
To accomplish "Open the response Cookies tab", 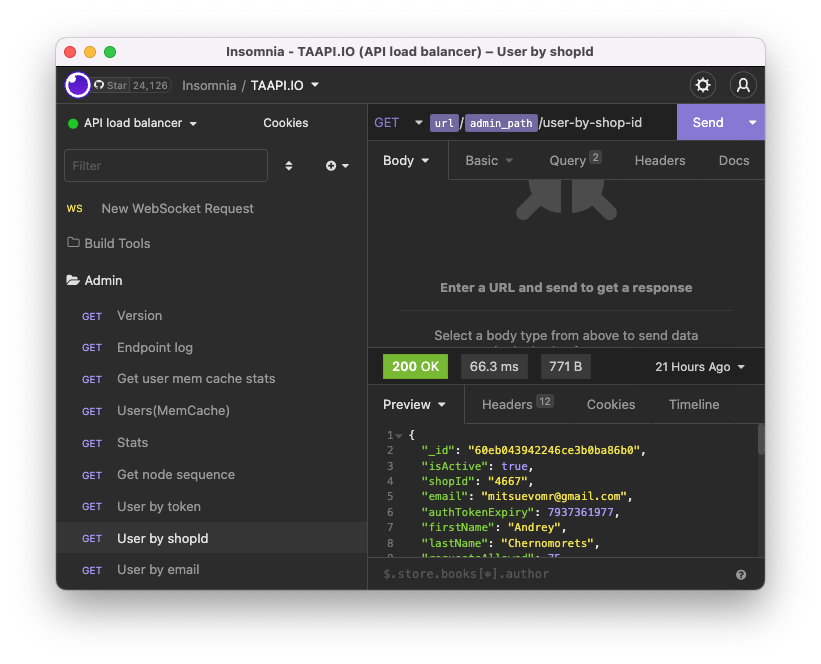I will pos(611,405).
